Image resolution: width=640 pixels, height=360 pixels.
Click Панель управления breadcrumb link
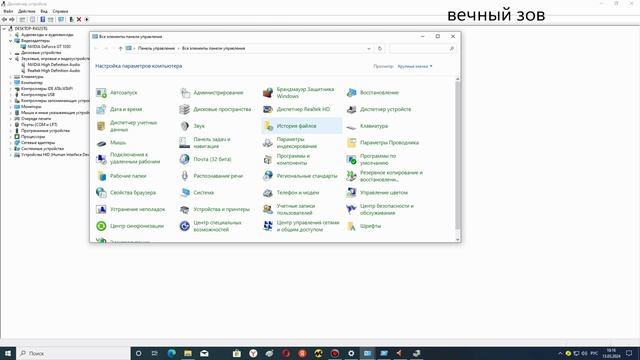156,49
